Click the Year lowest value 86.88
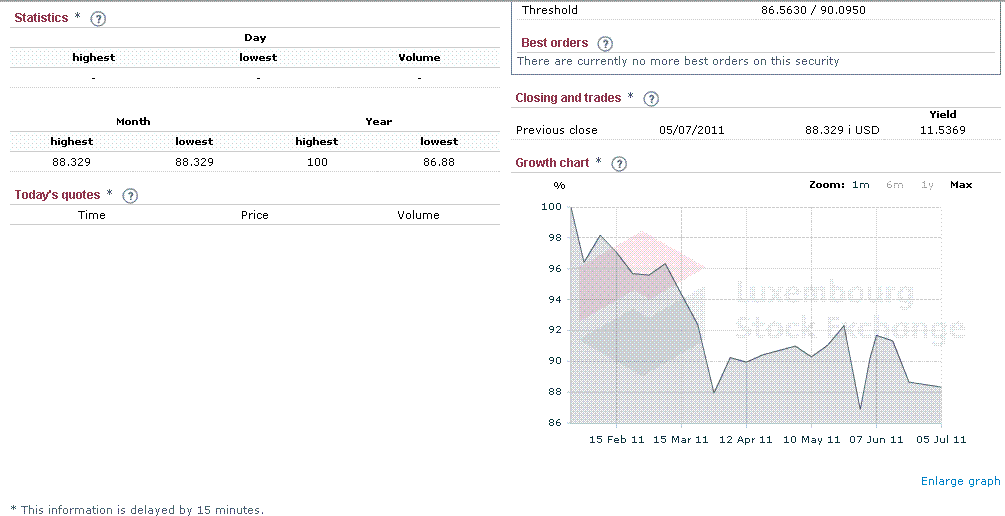The height and width of the screenshot is (516, 1005). click(x=439, y=161)
